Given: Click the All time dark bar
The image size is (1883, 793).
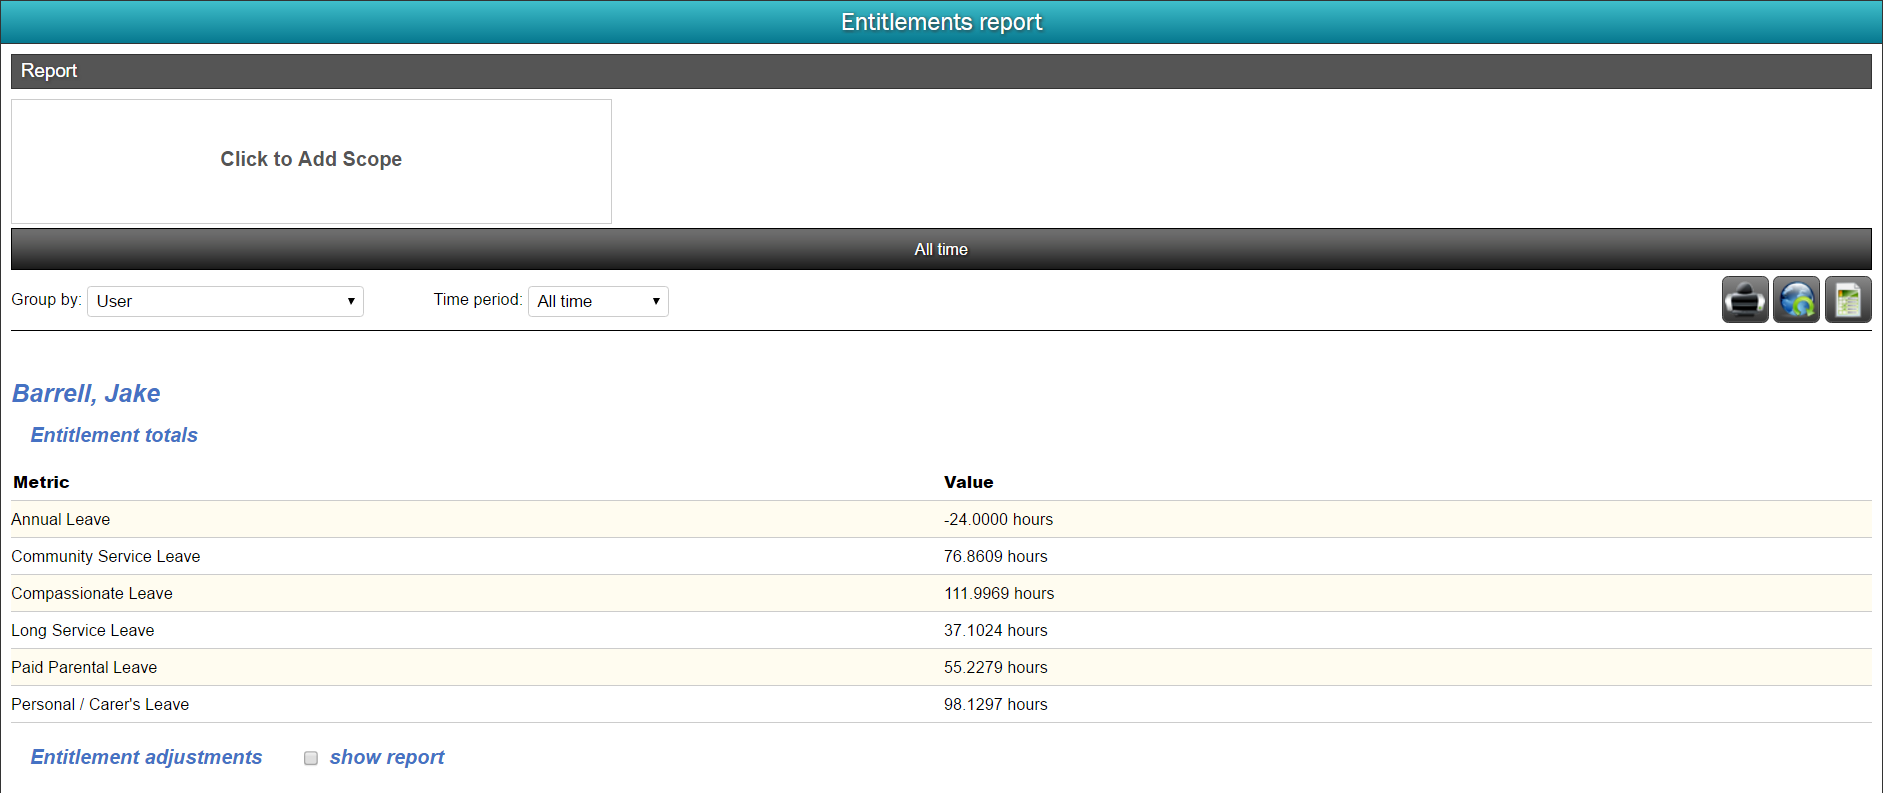Looking at the screenshot, I should tap(941, 249).
